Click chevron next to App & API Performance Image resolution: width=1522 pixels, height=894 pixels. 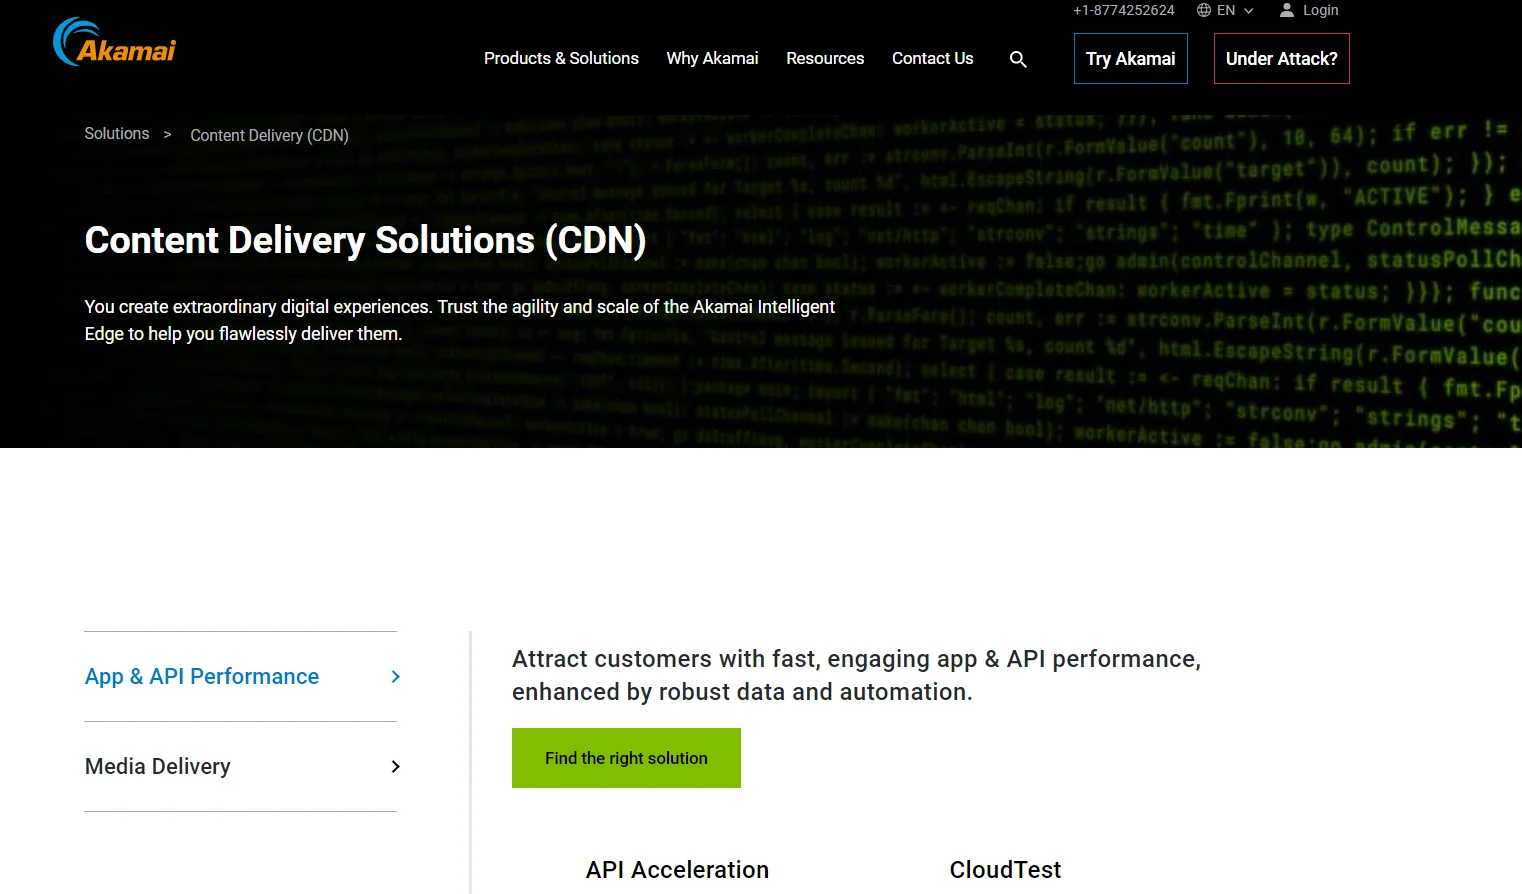(395, 677)
